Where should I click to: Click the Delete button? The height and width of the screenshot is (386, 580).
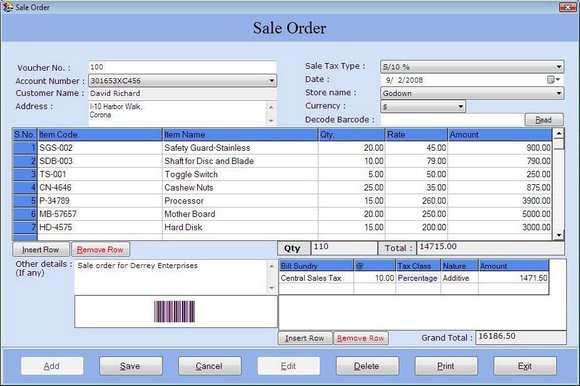click(x=367, y=366)
